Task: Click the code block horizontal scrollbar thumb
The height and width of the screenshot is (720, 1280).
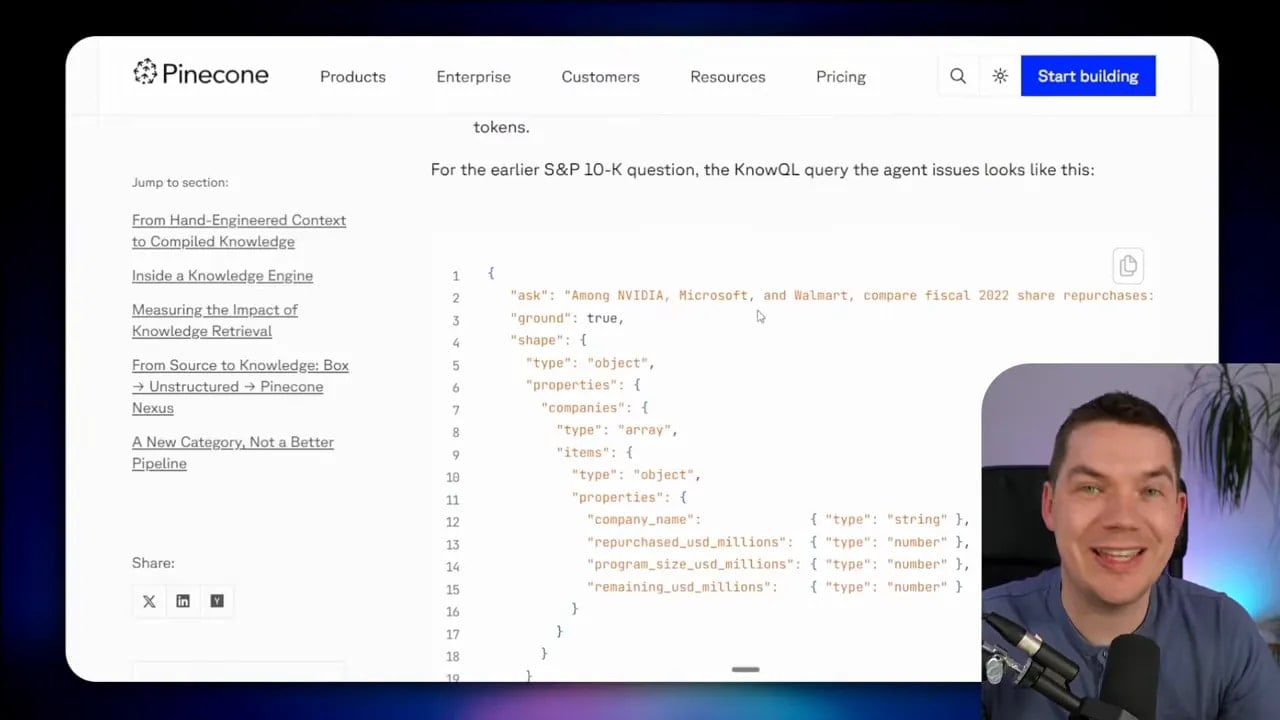Action: [x=745, y=669]
